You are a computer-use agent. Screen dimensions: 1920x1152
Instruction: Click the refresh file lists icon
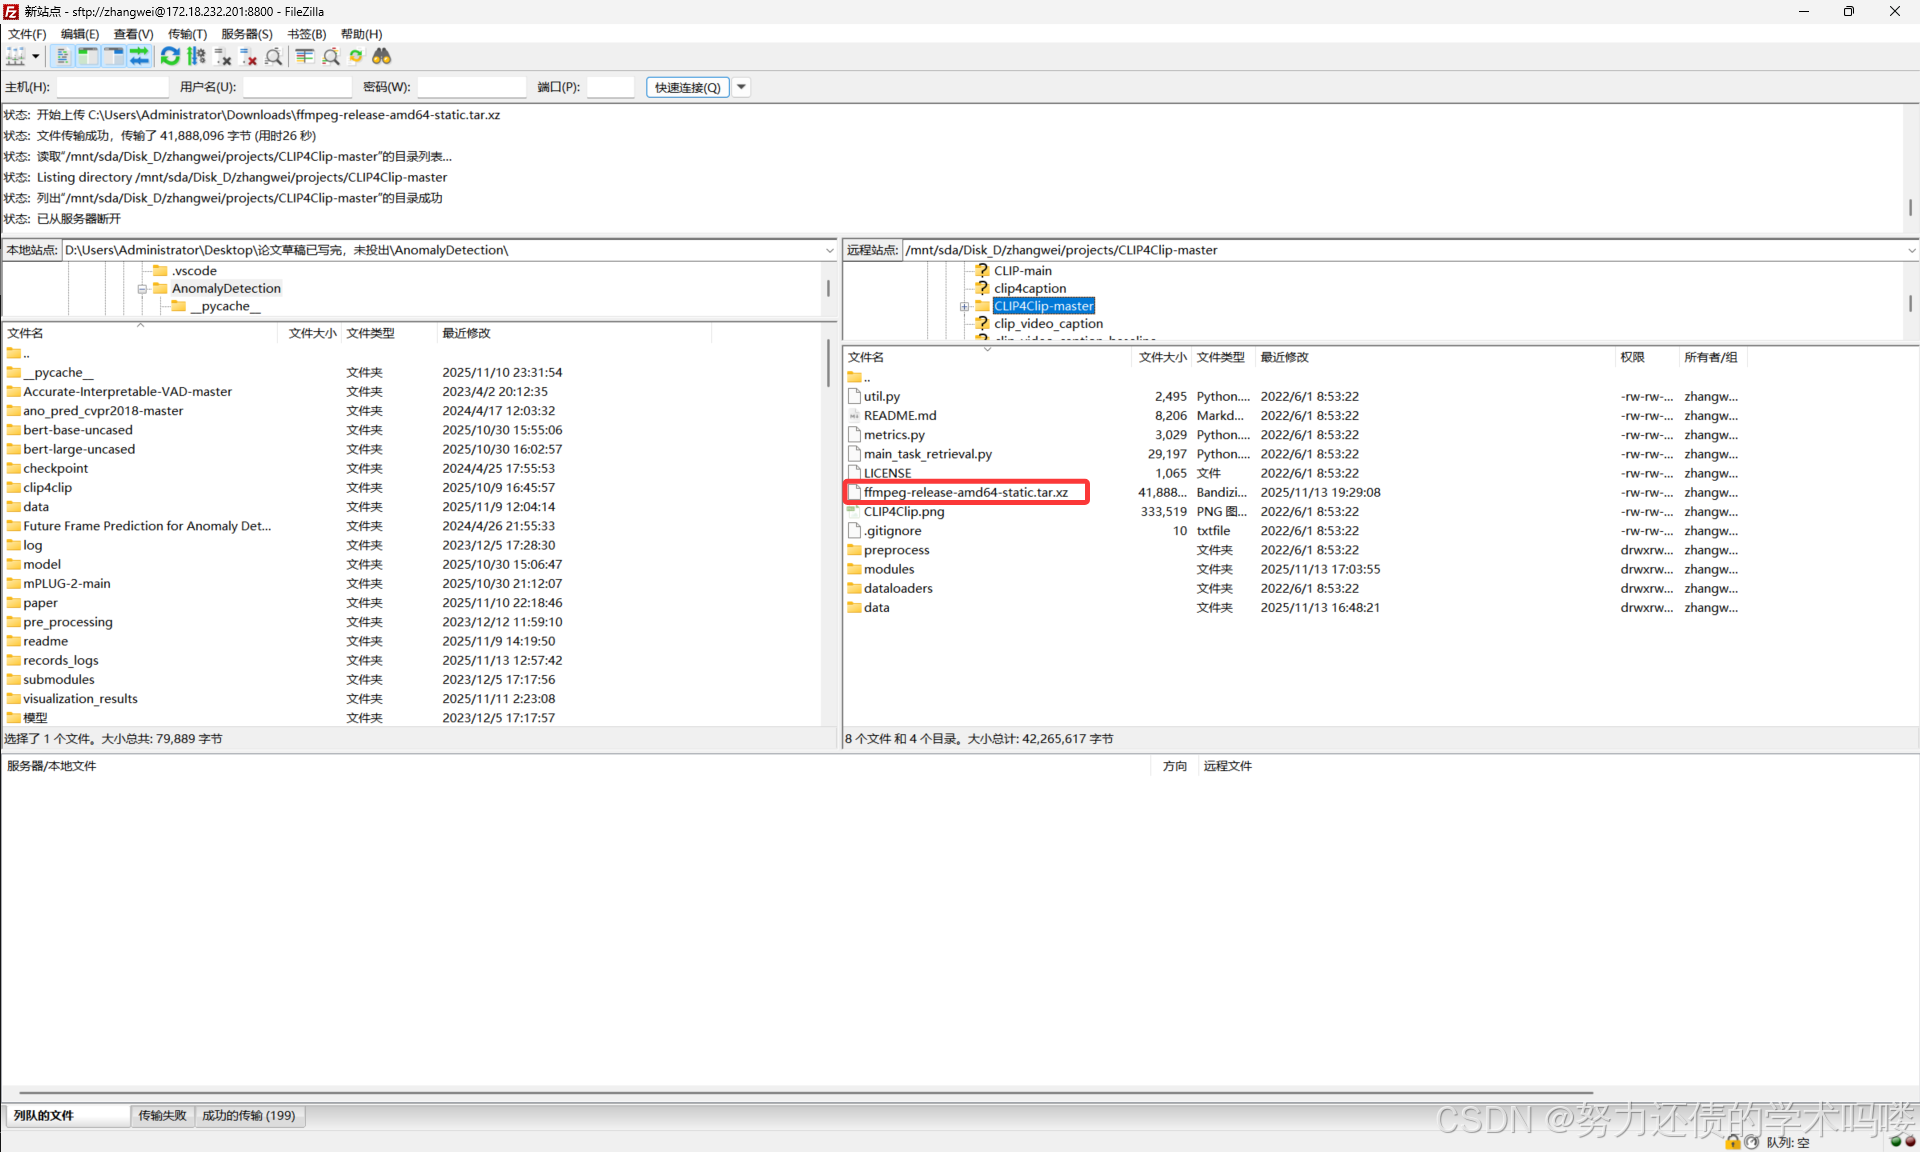170,57
